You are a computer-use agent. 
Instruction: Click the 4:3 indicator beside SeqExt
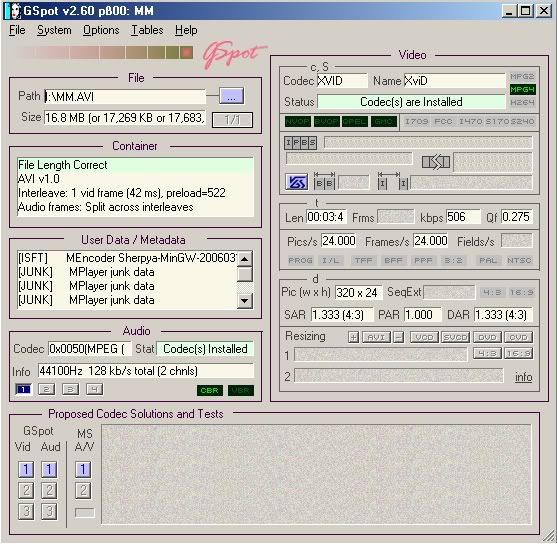(x=492, y=292)
